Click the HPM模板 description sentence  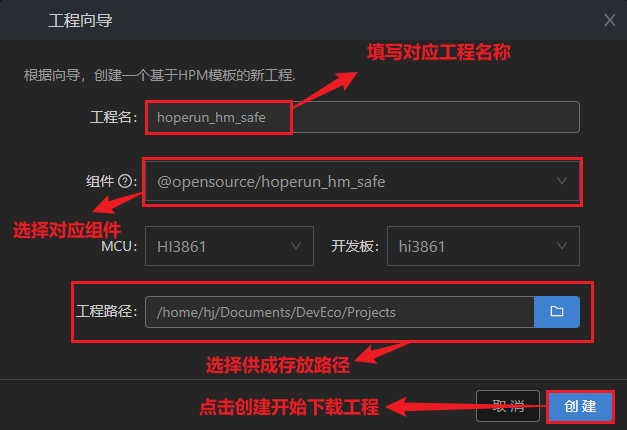coord(160,75)
